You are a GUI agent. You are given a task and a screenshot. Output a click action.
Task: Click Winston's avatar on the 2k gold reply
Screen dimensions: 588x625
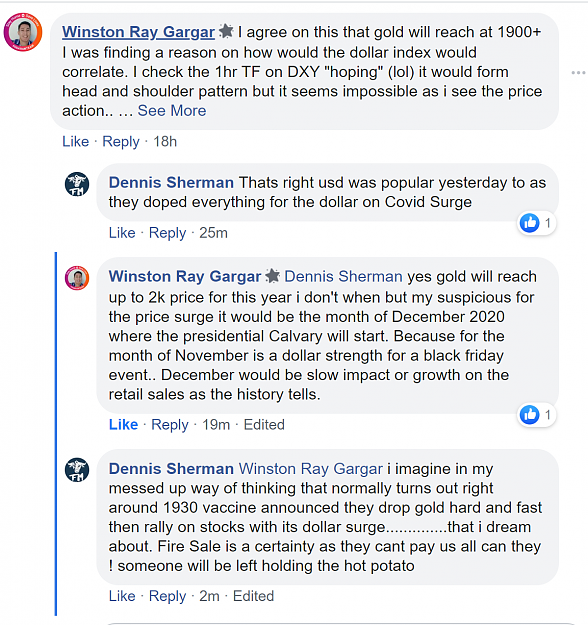(x=77, y=278)
